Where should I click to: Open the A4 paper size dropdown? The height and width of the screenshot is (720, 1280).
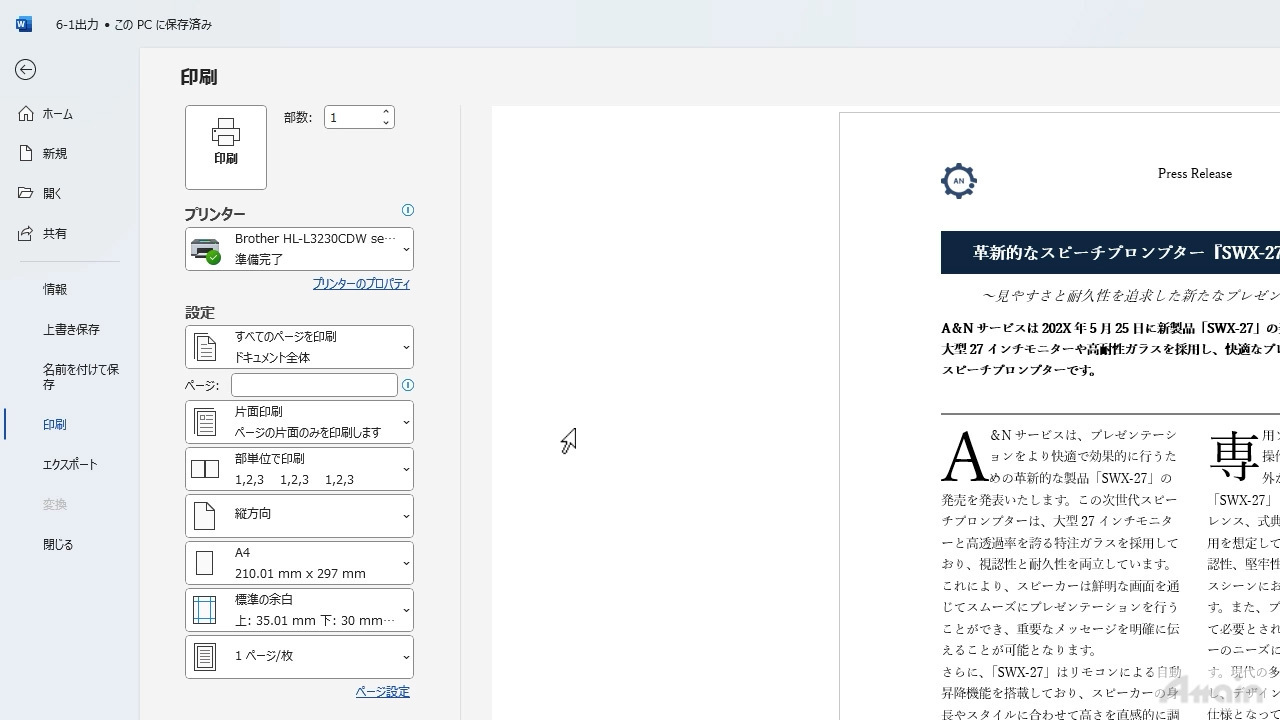[299, 563]
